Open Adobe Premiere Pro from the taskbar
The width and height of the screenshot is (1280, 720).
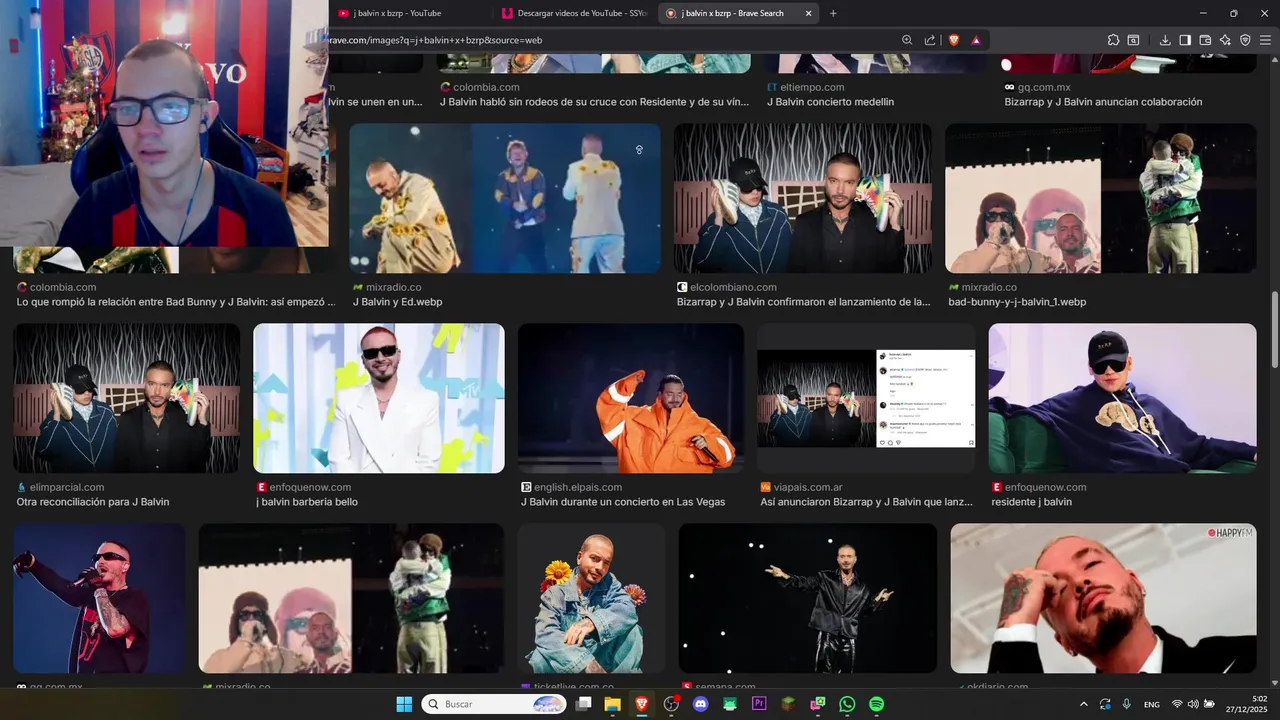pos(759,704)
